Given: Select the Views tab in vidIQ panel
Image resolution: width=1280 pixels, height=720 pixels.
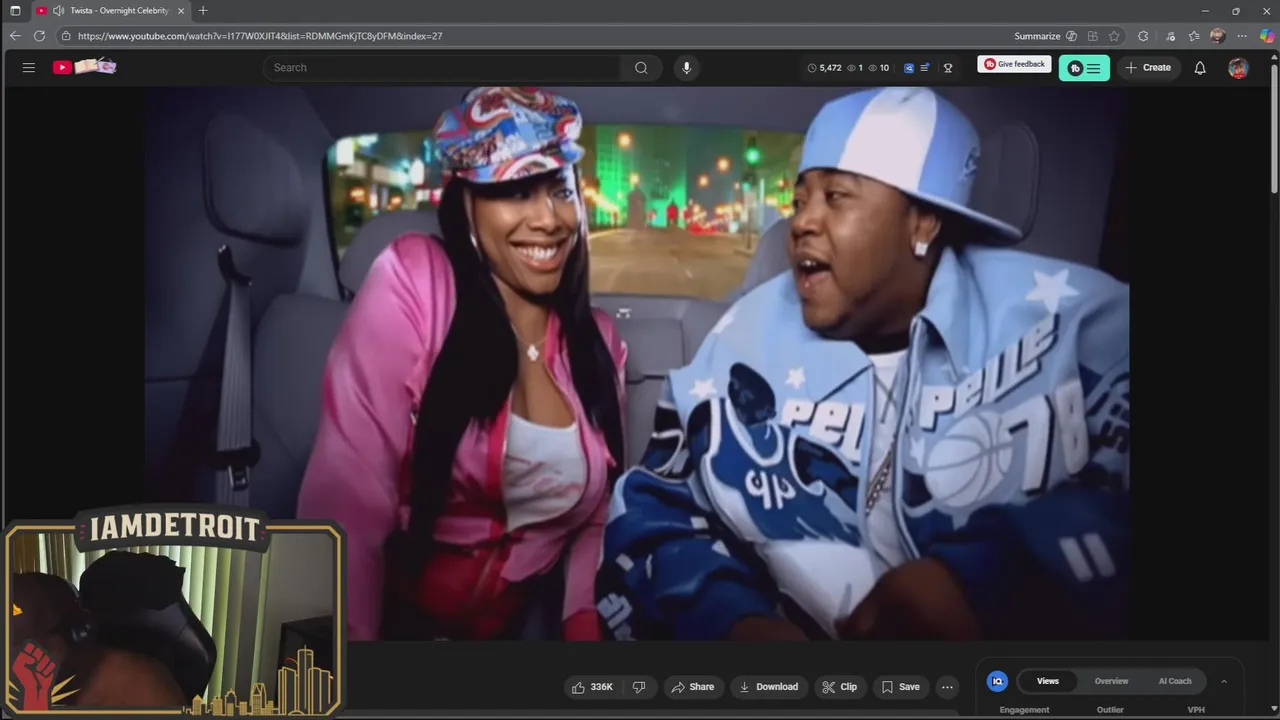Looking at the screenshot, I should [1047, 681].
